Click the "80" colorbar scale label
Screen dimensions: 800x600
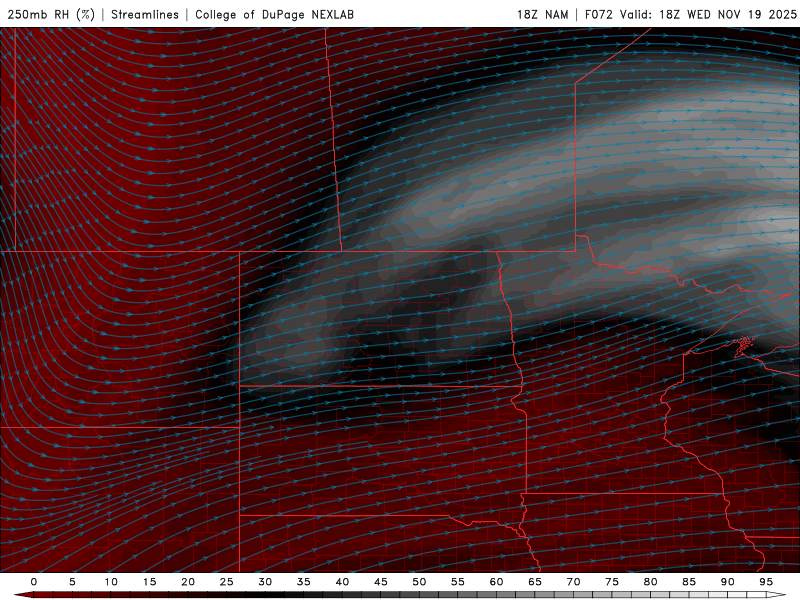pyautogui.click(x=650, y=582)
